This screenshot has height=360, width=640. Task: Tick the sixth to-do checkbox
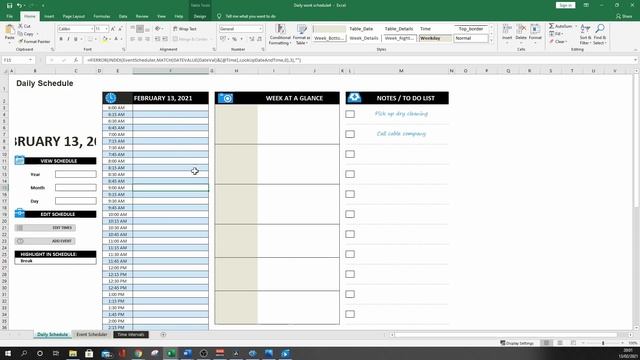(350, 214)
